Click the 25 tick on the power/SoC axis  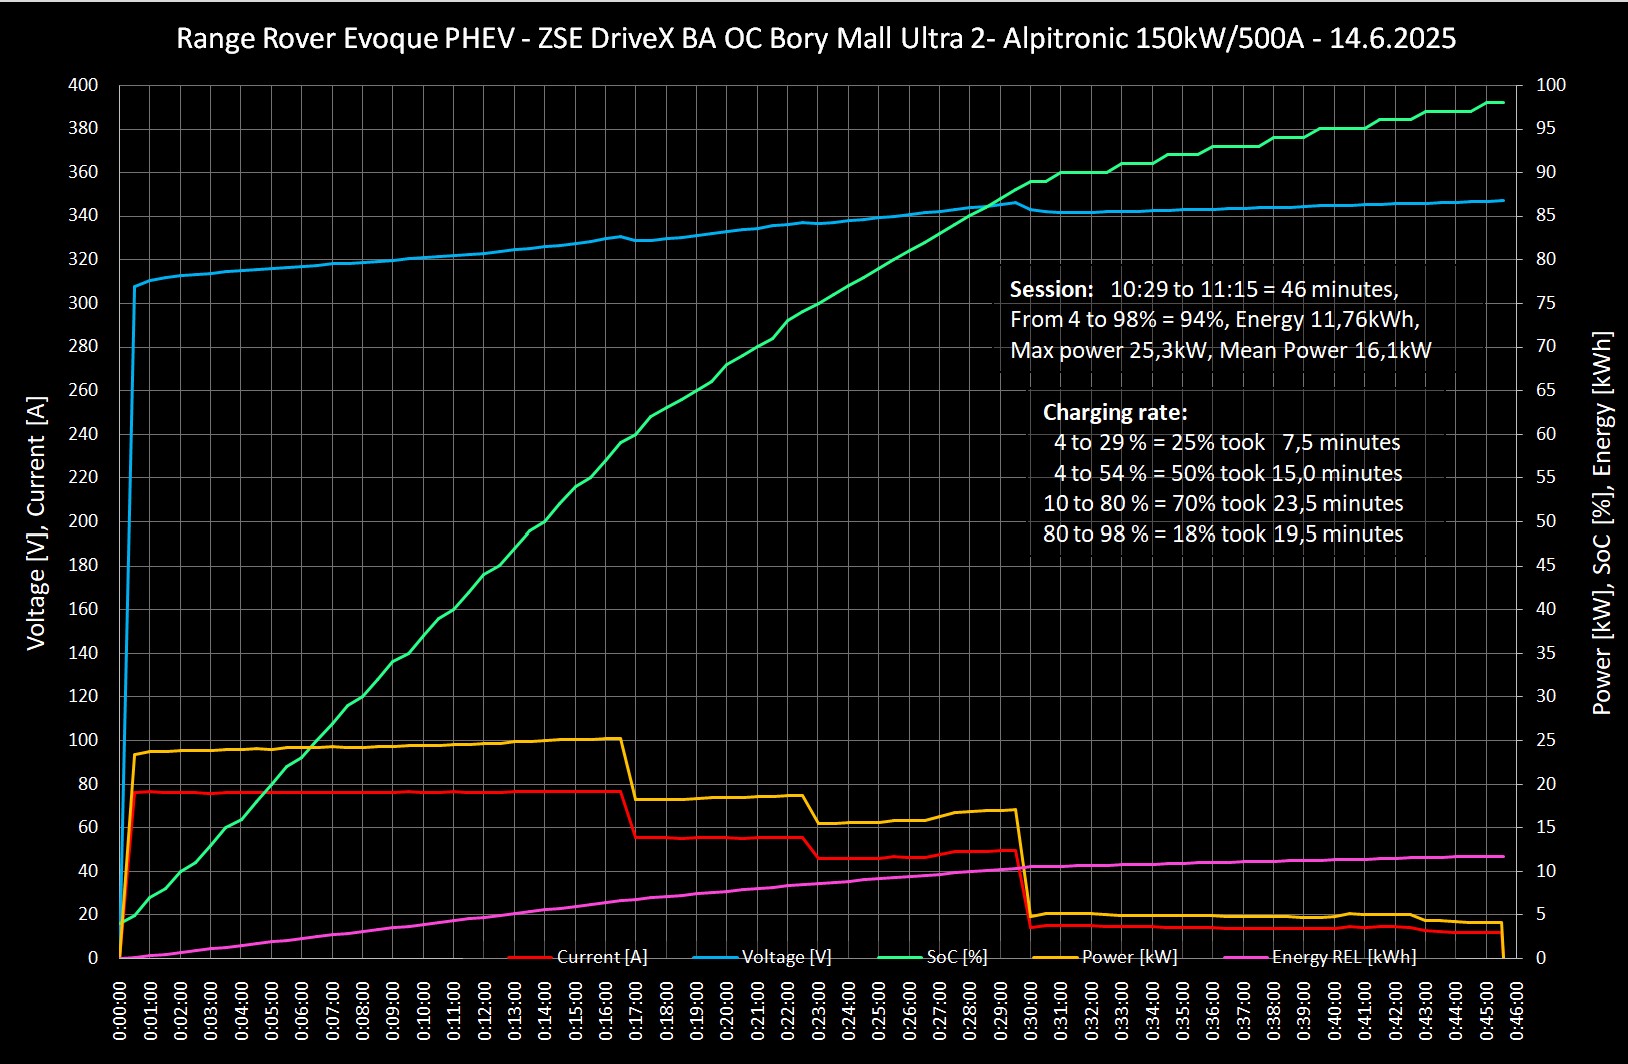[x=1546, y=740]
